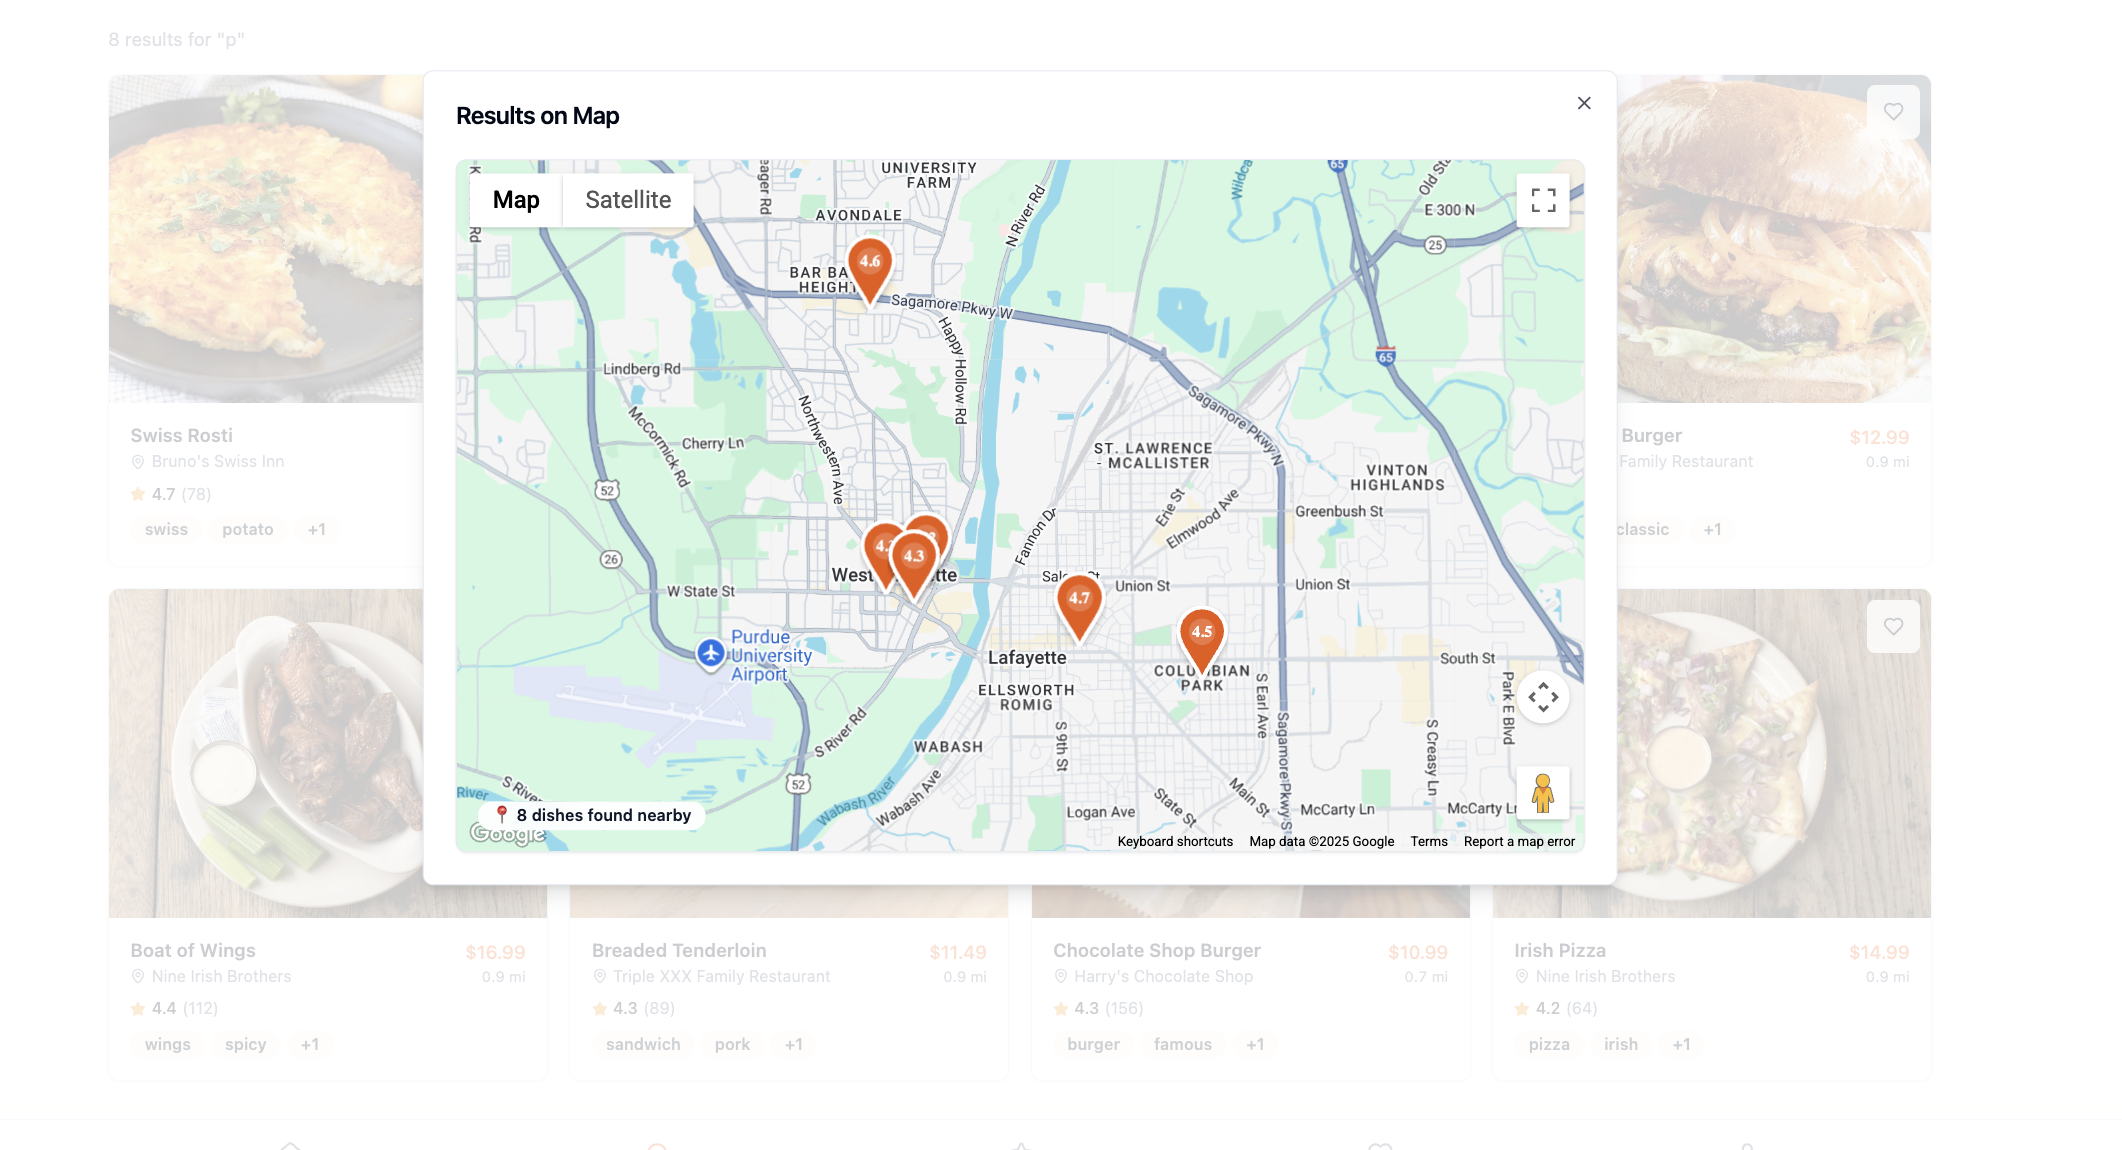Click Report a map error link
Viewport: 2122px width, 1150px height.
tap(1519, 841)
